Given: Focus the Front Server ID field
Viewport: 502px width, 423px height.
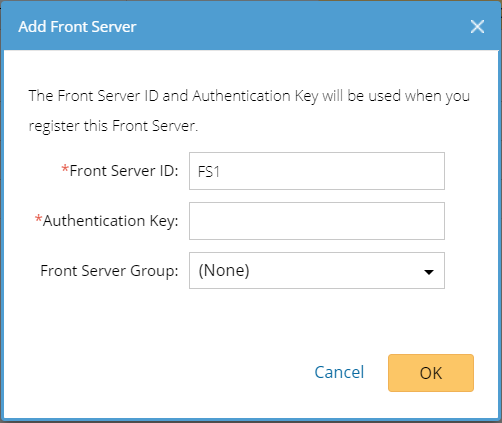Looking at the screenshot, I should pyautogui.click(x=317, y=171).
